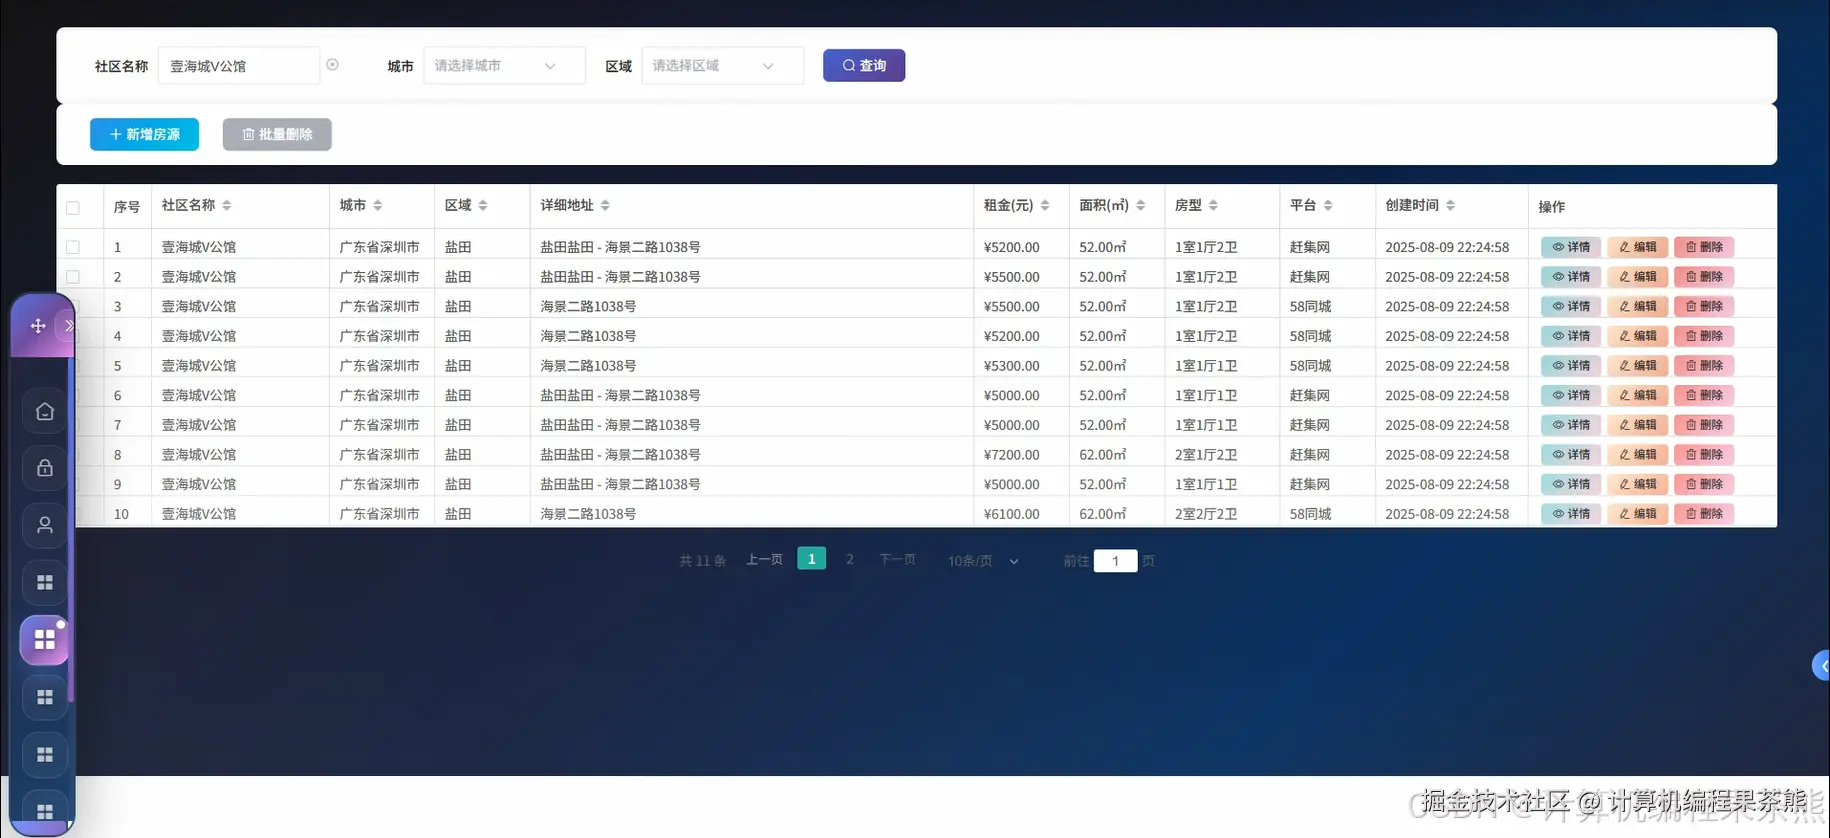Focus the 社区名称 input field
Viewport: 1830px width, 838px height.
tap(239, 65)
